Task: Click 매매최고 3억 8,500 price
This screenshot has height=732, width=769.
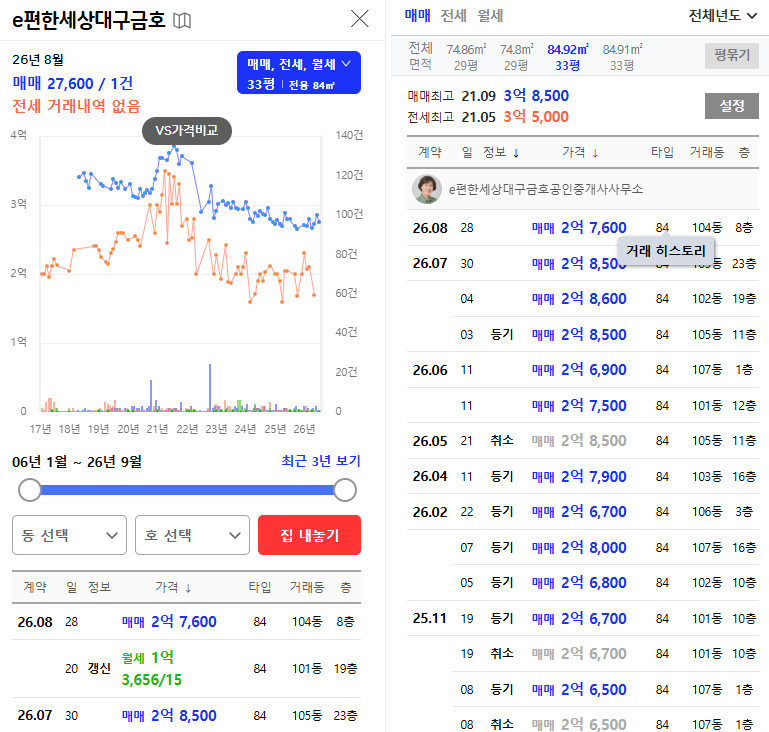Action: point(536,96)
